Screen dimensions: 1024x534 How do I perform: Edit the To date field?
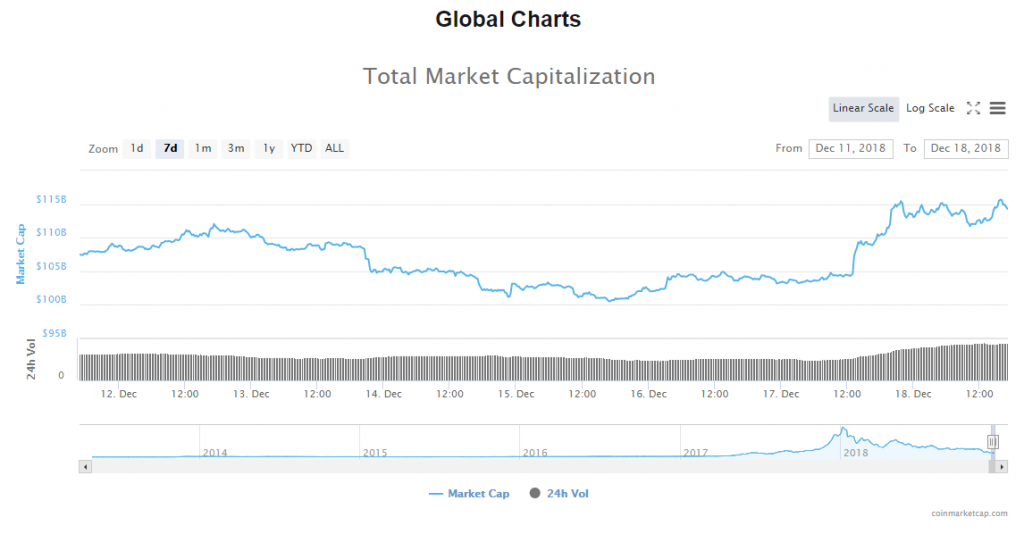pyautogui.click(x=966, y=149)
